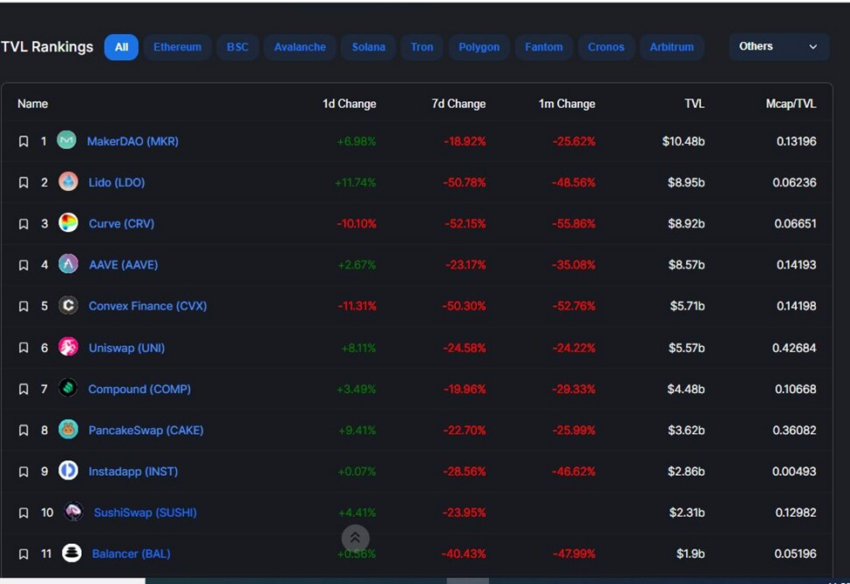Bookmark the Uniswap (UNI) row
850x584 pixels.
tap(23, 348)
